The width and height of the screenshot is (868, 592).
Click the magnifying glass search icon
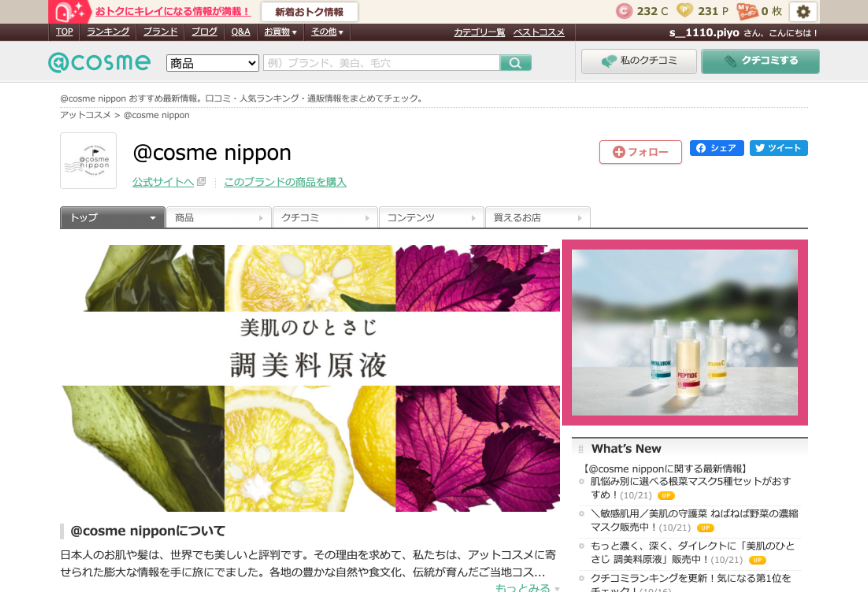pos(515,62)
